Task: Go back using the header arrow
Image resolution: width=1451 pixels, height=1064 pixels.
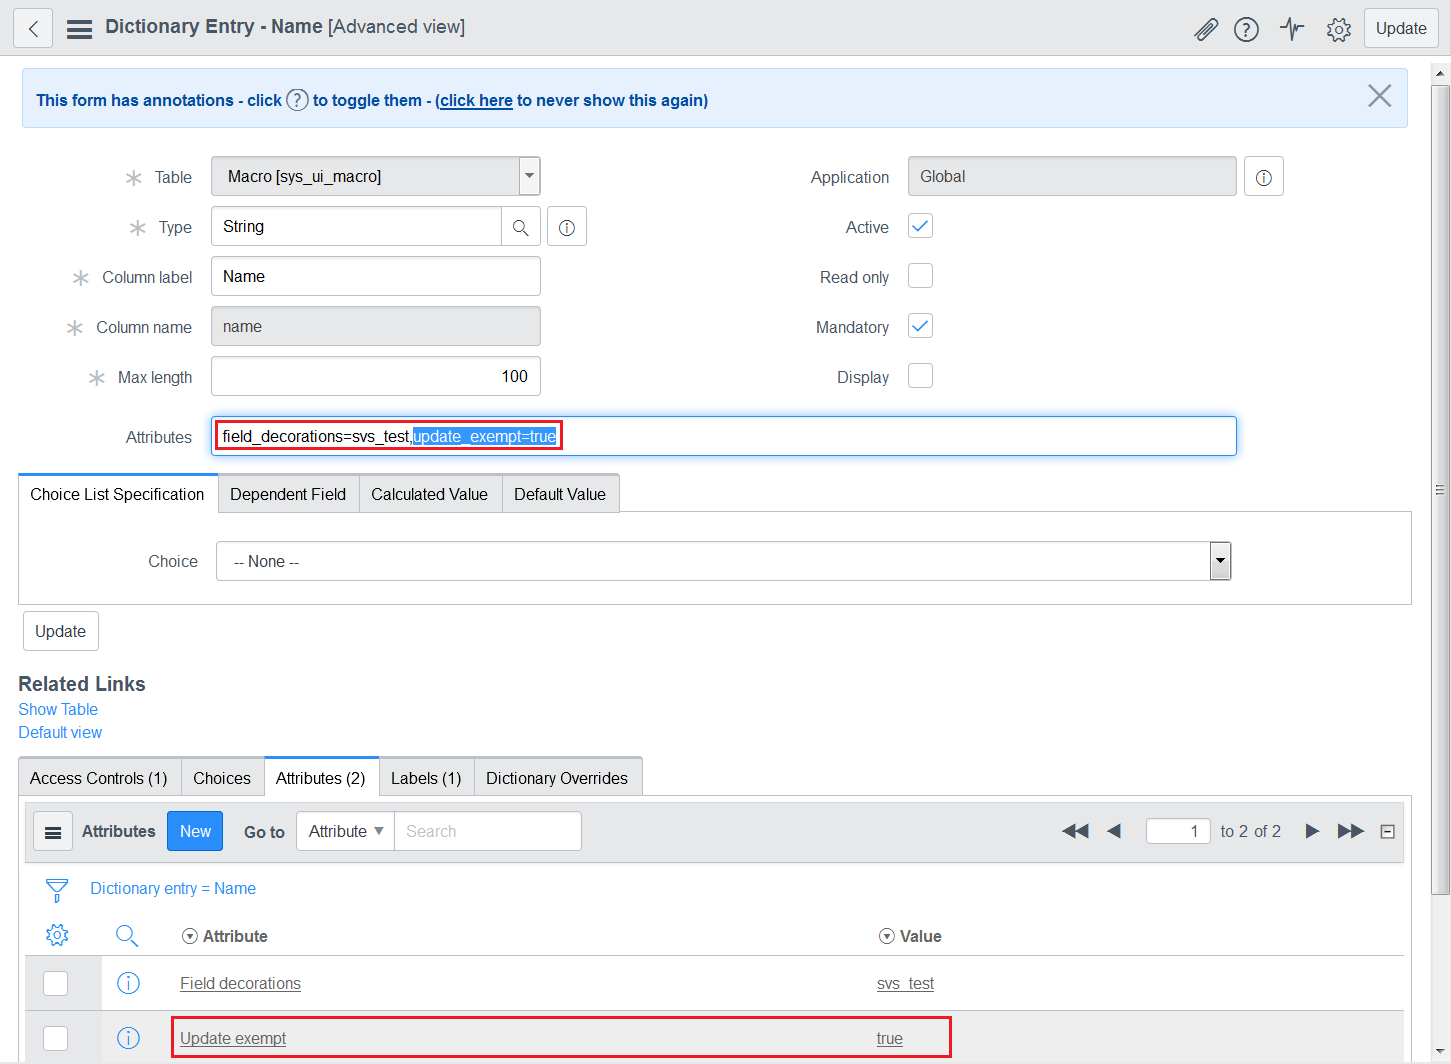Action: [33, 28]
